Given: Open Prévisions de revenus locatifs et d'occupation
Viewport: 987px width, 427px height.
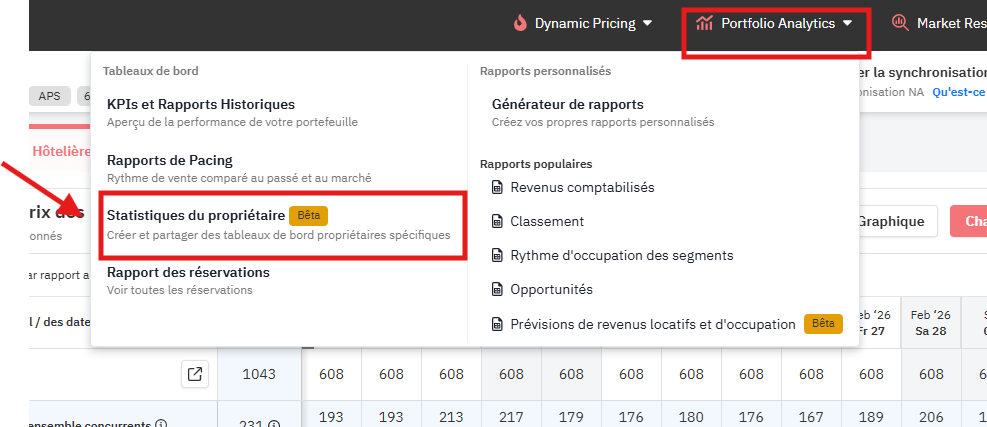Looking at the screenshot, I should click(x=652, y=324).
